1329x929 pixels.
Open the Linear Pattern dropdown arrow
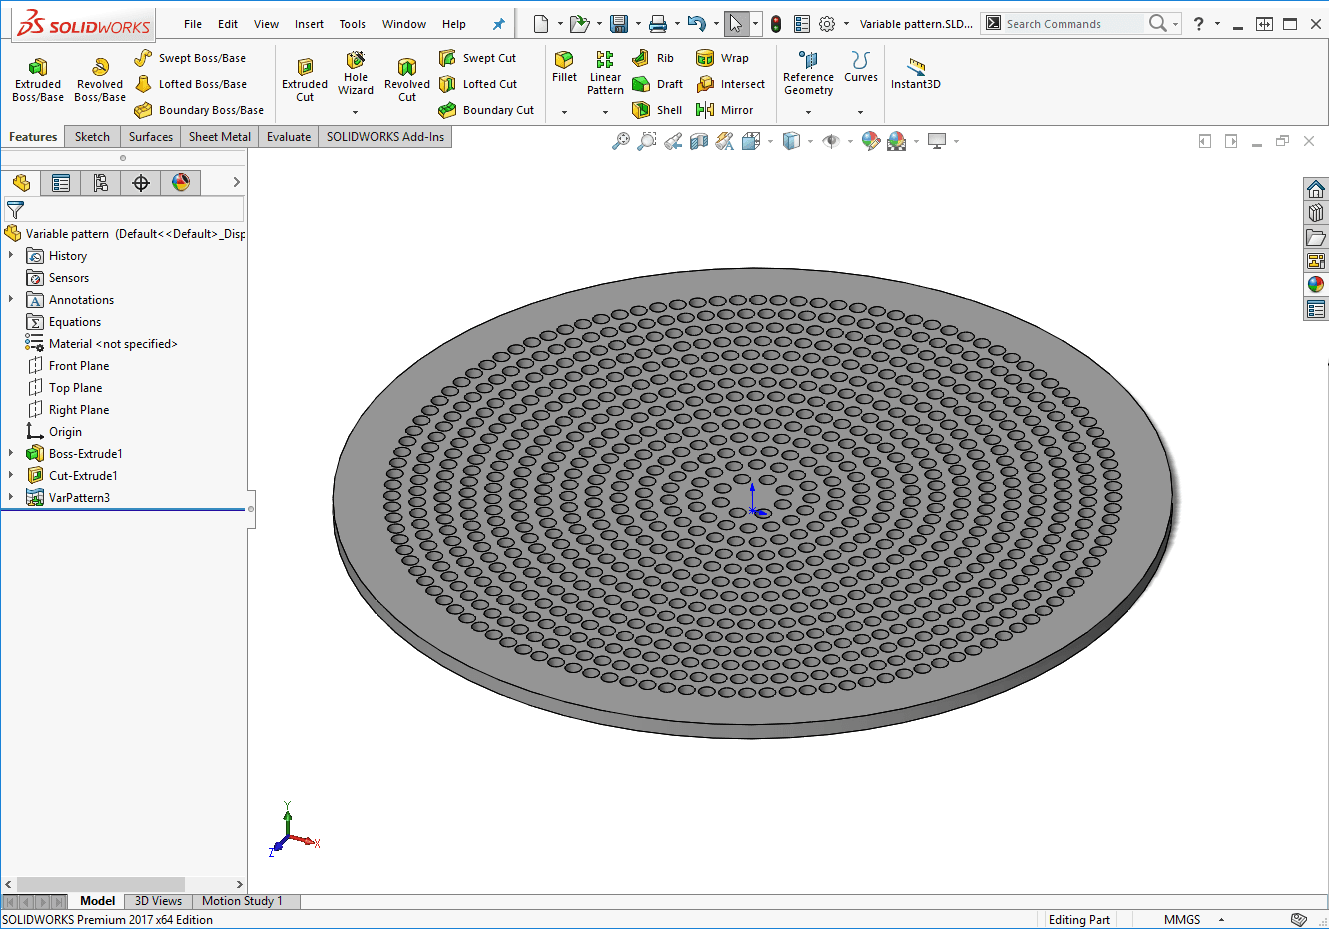click(605, 112)
